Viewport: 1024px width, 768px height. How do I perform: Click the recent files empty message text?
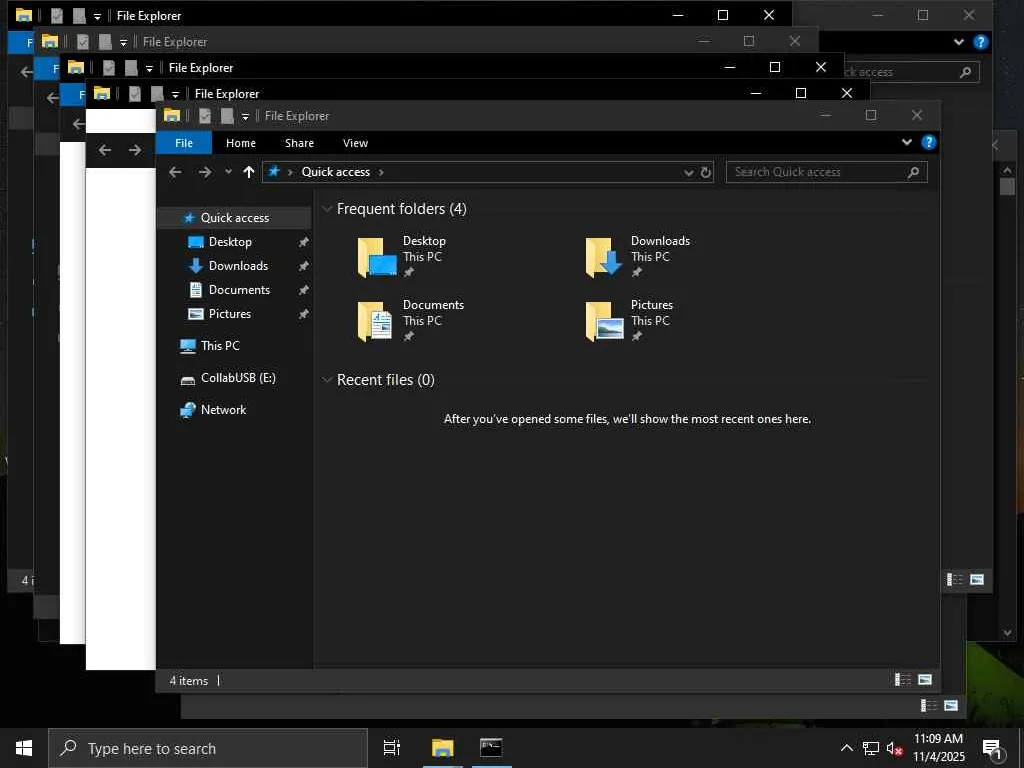(x=627, y=419)
